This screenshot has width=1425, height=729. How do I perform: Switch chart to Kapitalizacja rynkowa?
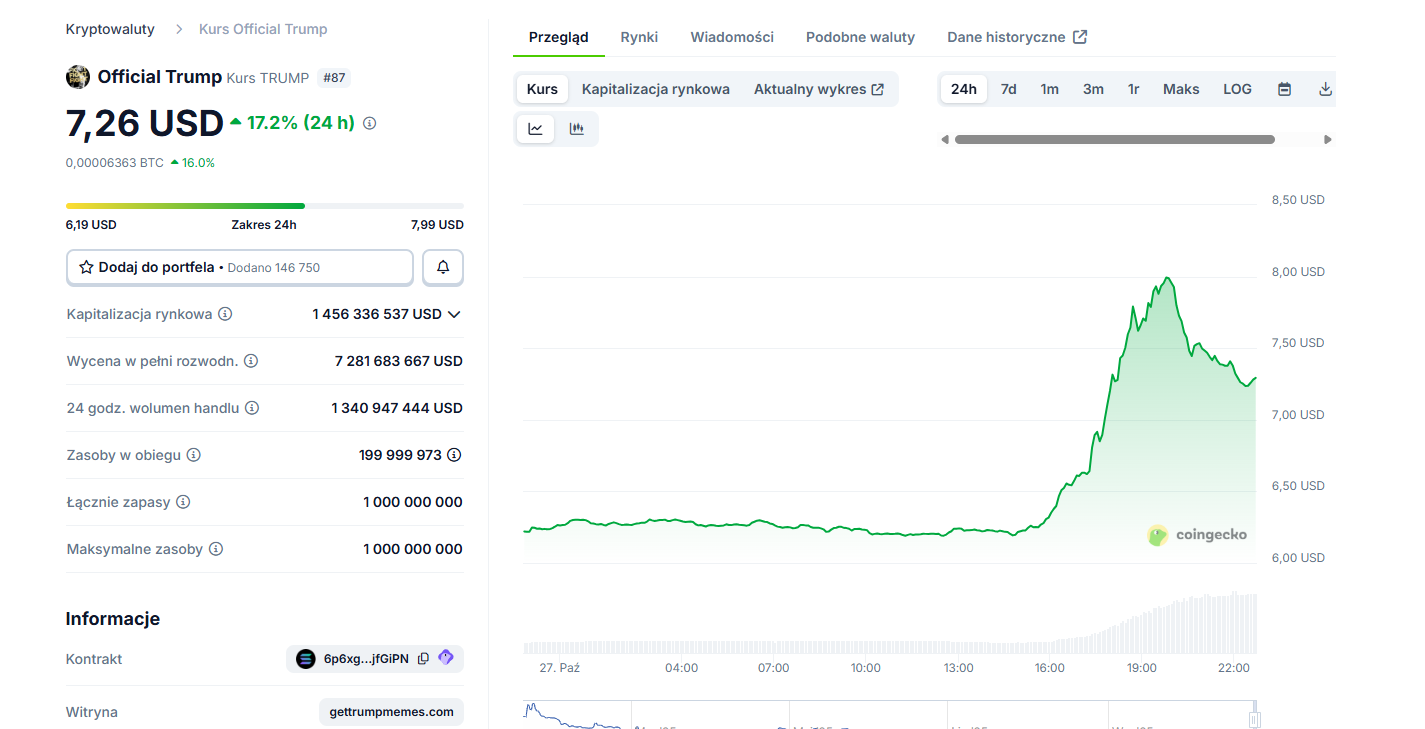[655, 89]
